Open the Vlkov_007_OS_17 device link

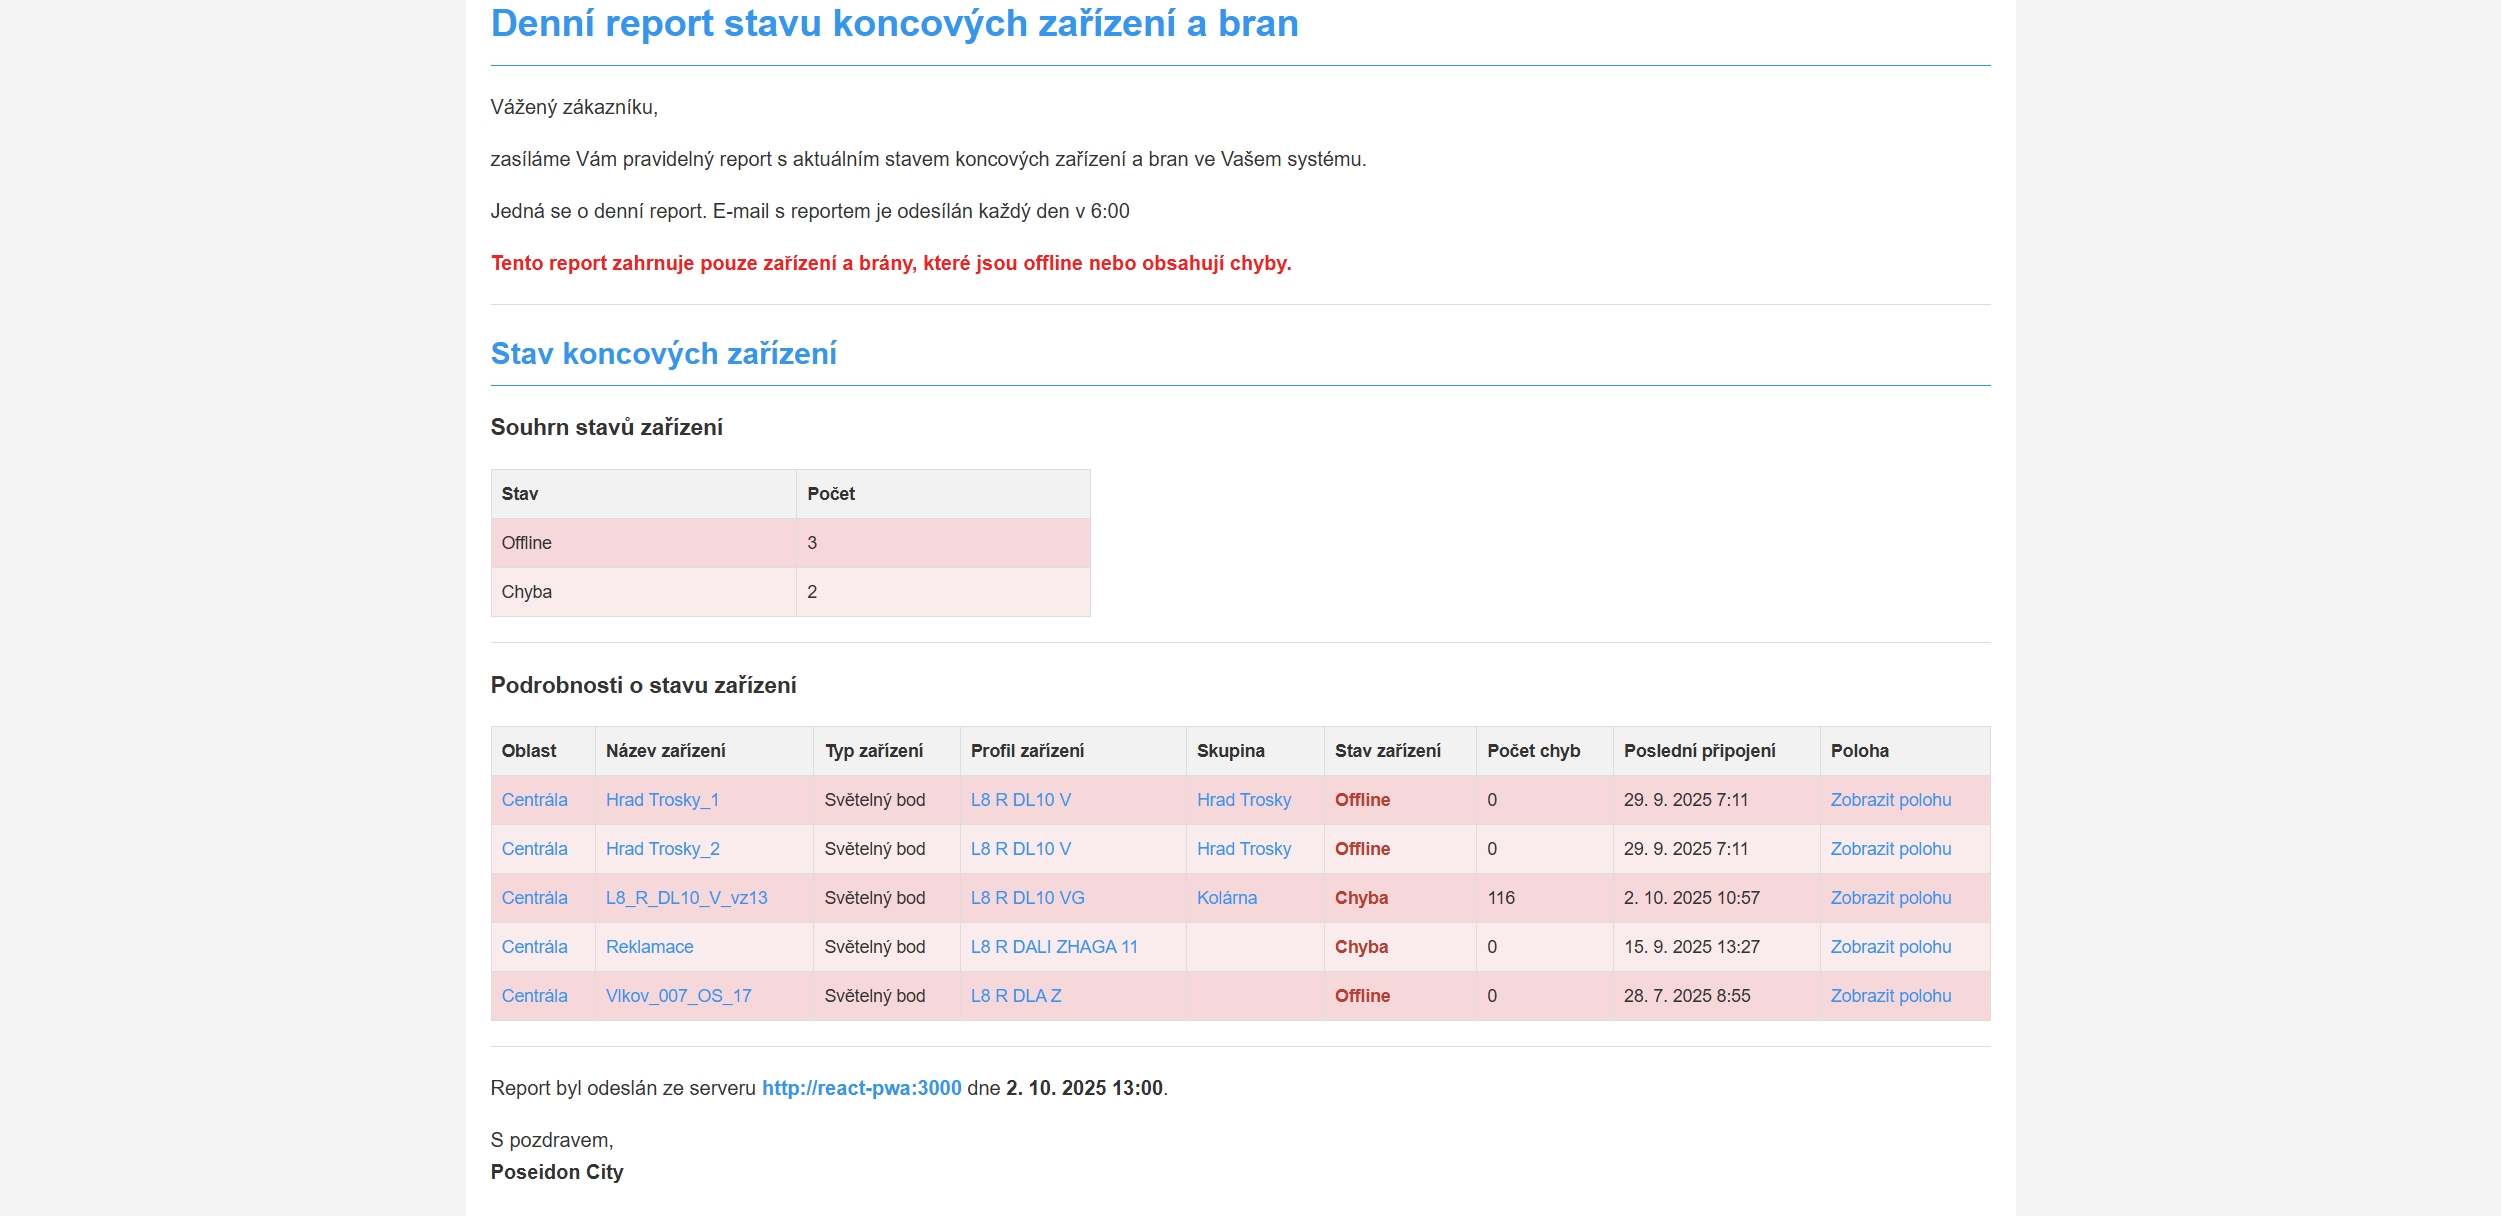[x=678, y=996]
